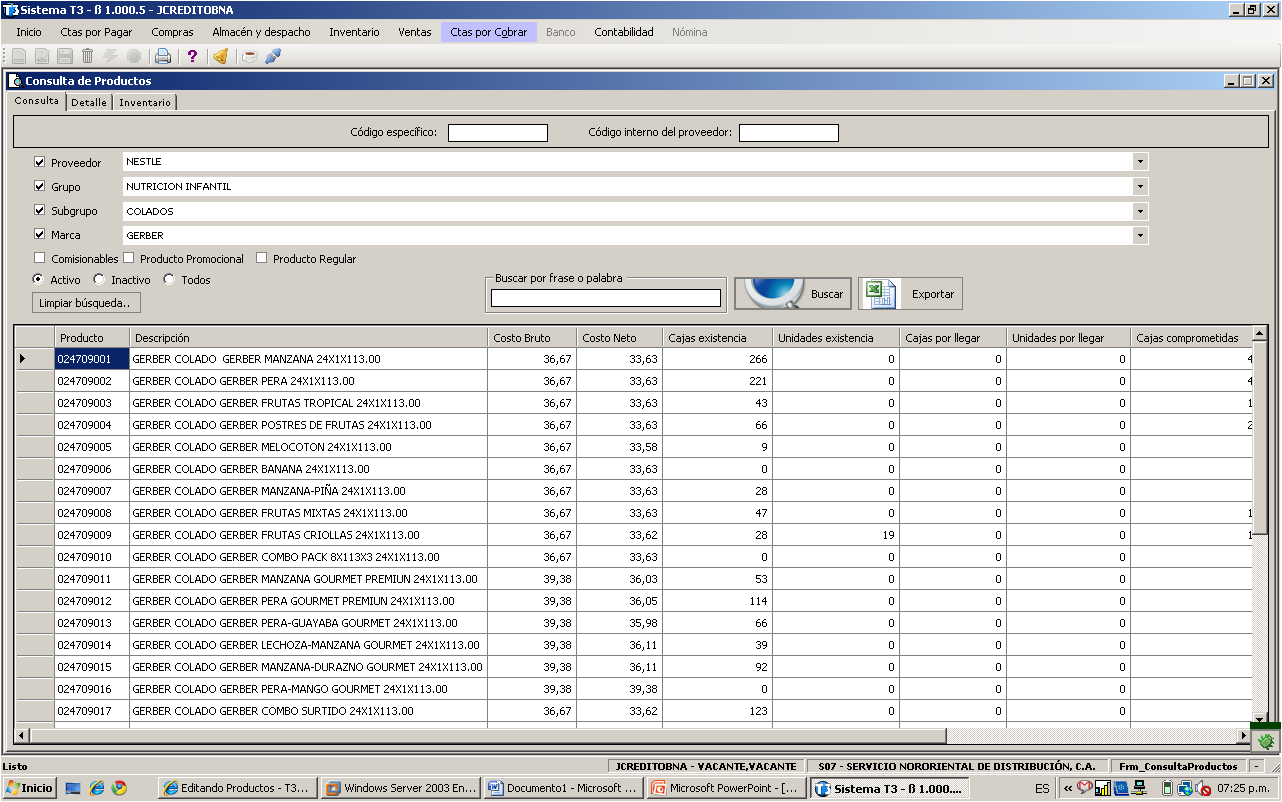This screenshot has height=802, width=1282.
Task: Click the gray stop circle toolbar icon
Action: coord(134,56)
